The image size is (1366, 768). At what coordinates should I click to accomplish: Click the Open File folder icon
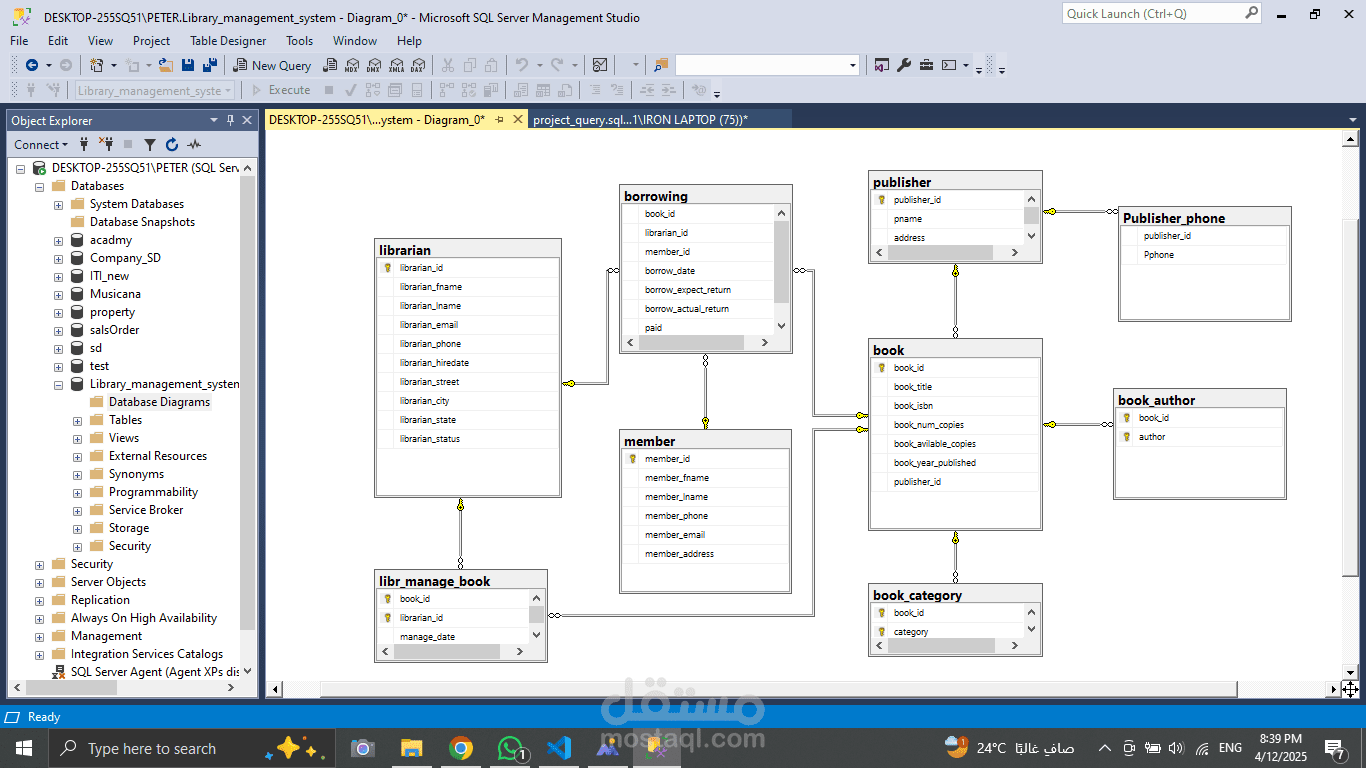click(166, 65)
